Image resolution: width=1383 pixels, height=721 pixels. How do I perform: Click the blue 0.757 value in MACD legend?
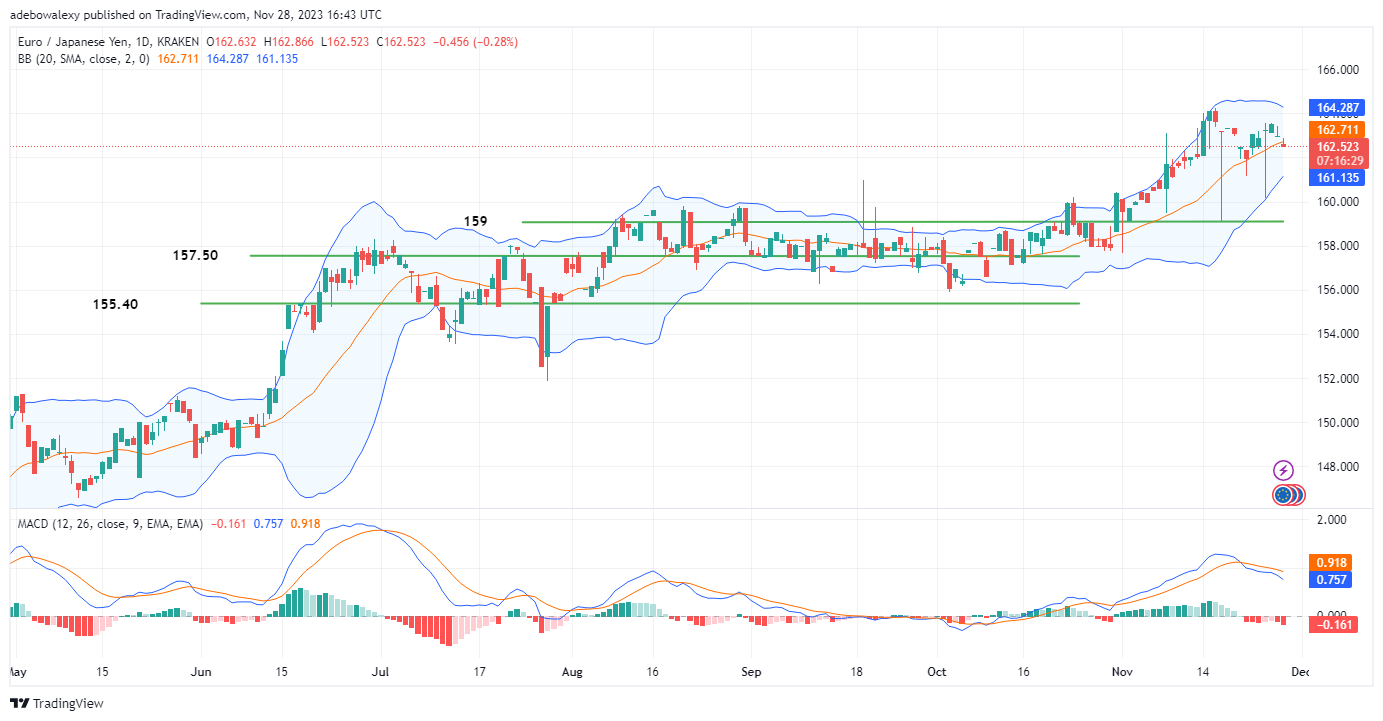(267, 524)
